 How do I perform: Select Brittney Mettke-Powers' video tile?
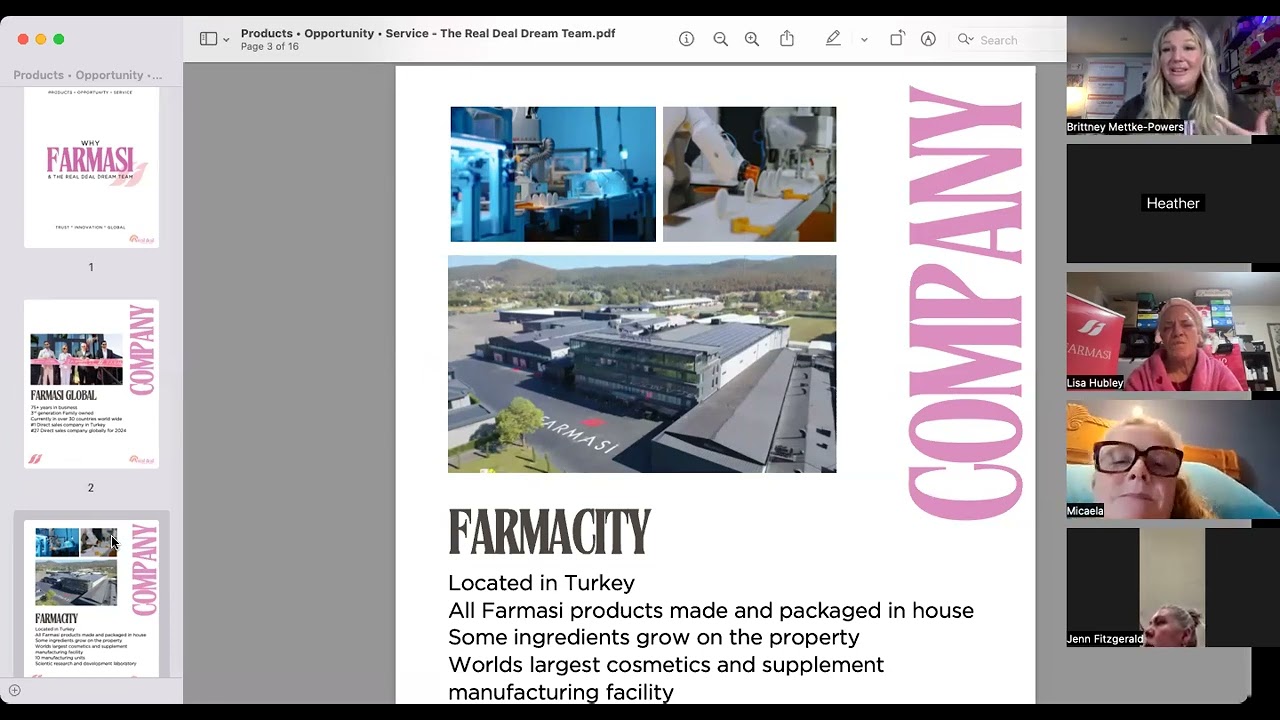(x=1173, y=76)
